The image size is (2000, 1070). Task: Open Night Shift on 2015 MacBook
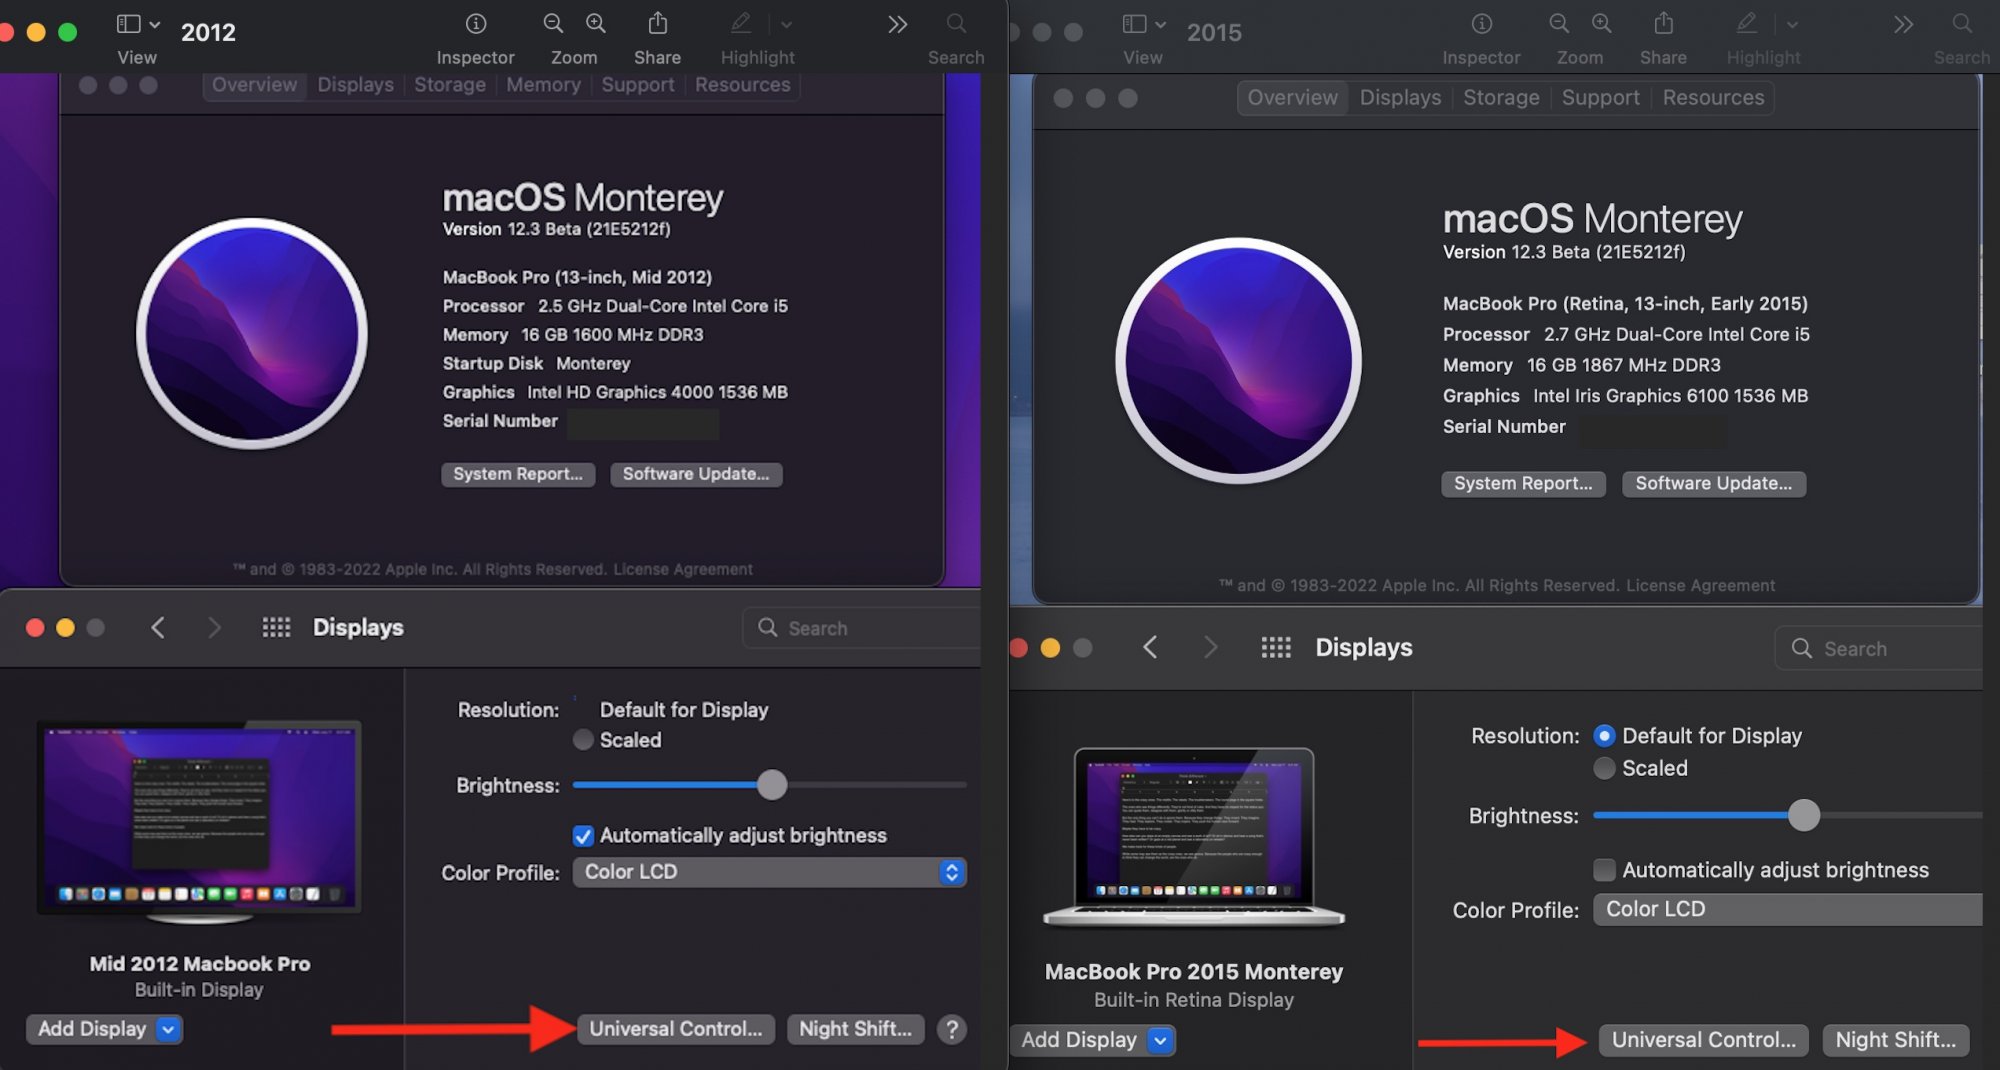[x=1895, y=1040]
